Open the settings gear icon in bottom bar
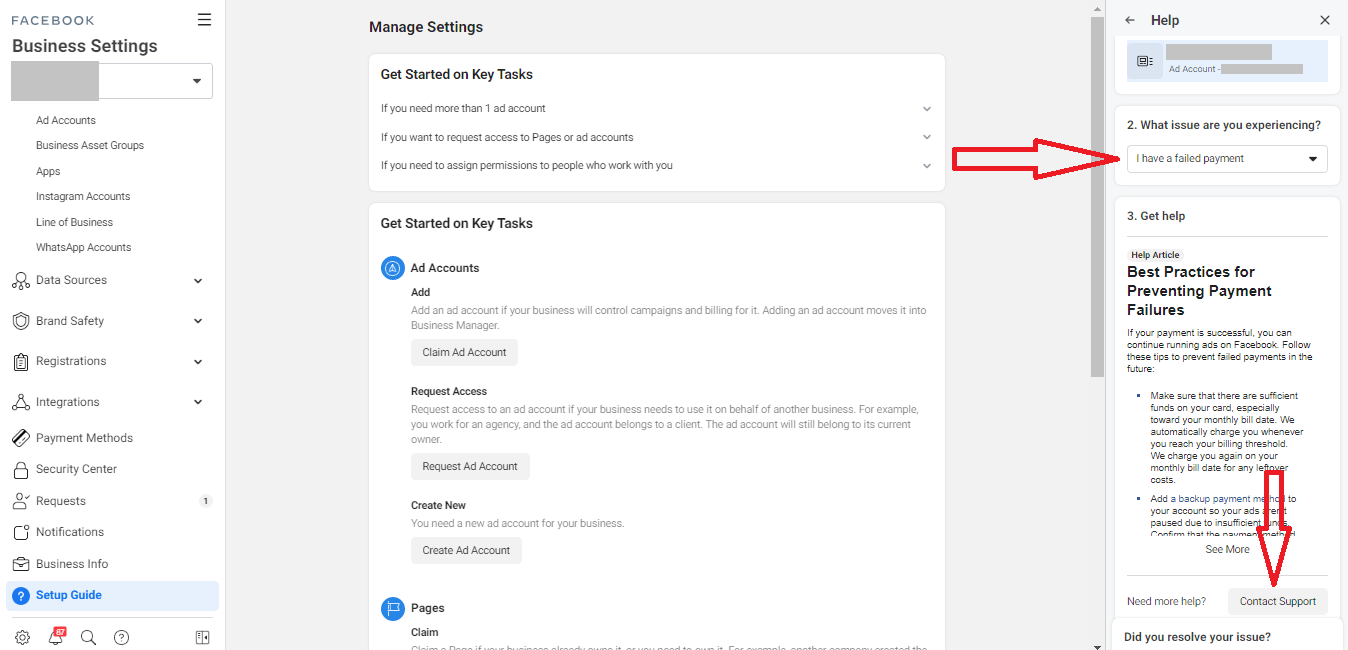Screen dimensions: 1348x650 tap(22, 637)
